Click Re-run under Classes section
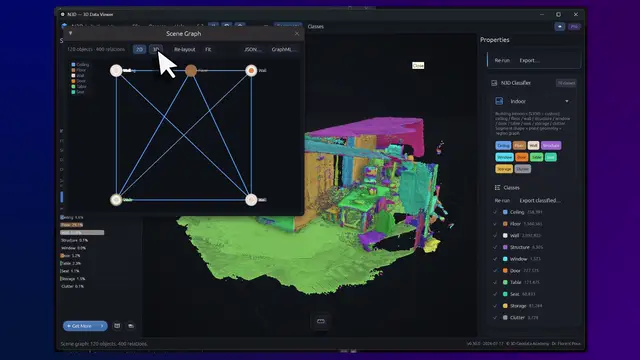 pos(502,200)
